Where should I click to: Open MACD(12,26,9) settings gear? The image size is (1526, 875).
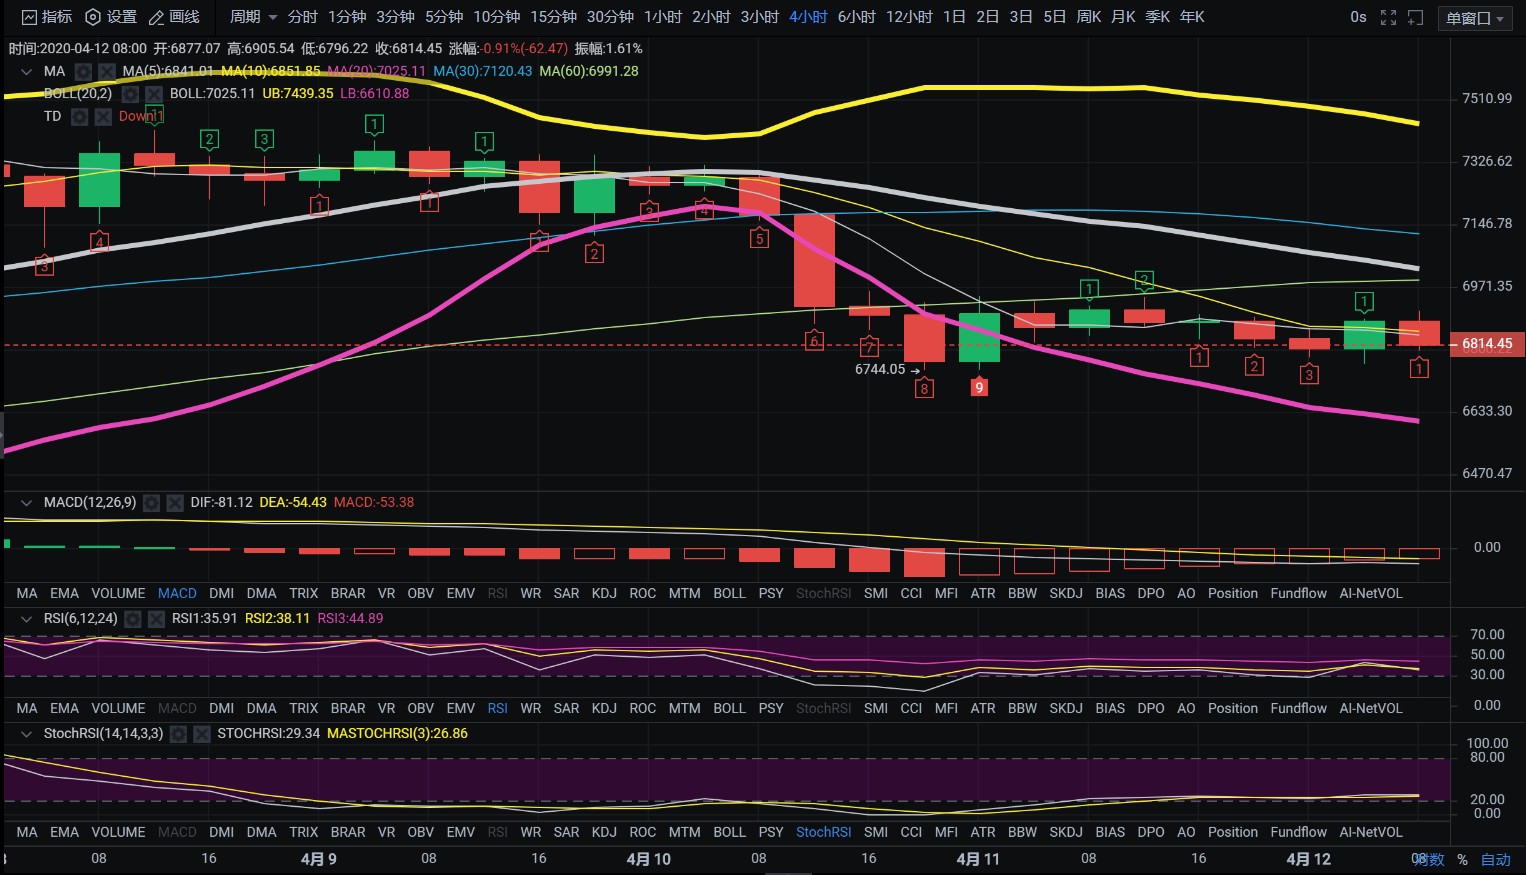point(151,502)
